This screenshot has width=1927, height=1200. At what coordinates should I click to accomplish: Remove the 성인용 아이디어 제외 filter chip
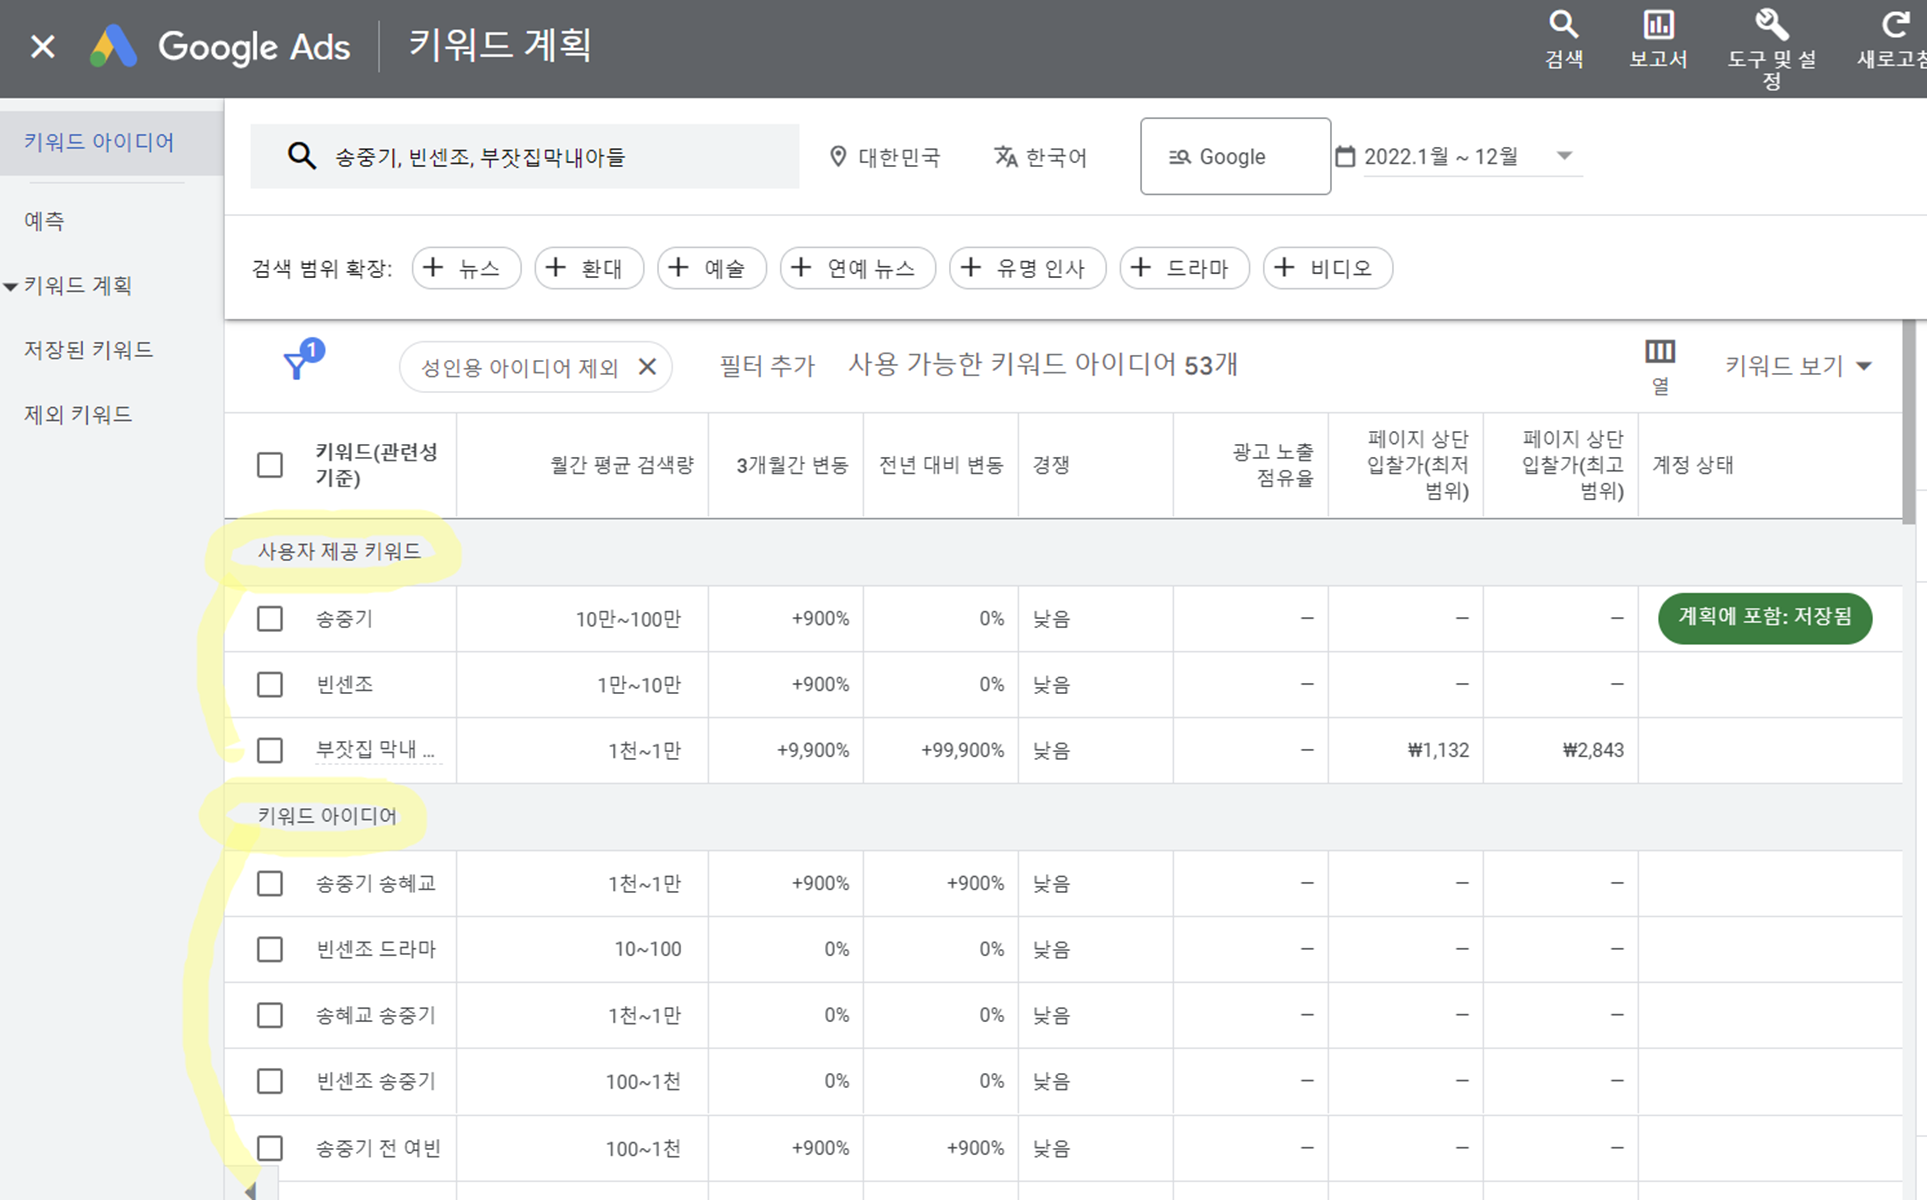pyautogui.click(x=647, y=367)
